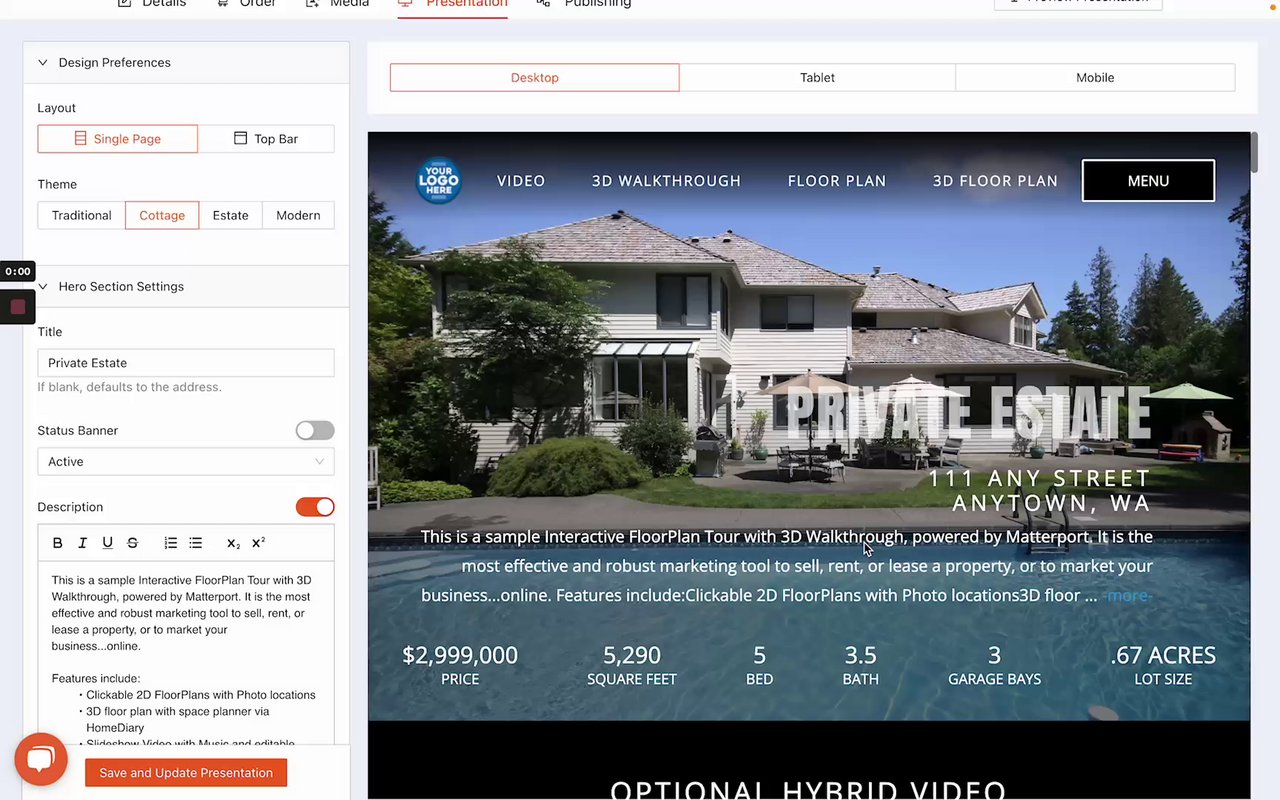Save and Update Presentation
Viewport: 1280px width, 800px height.
186,773
